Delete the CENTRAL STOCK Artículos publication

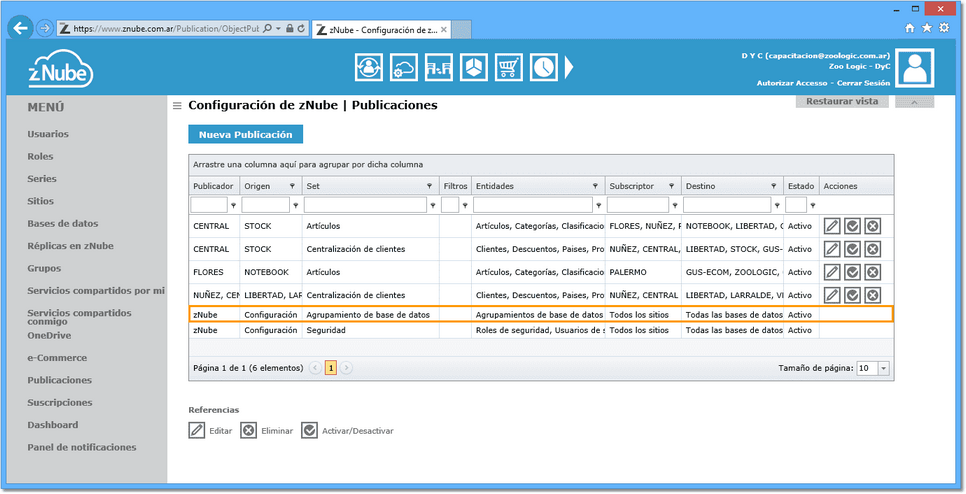coord(872,226)
